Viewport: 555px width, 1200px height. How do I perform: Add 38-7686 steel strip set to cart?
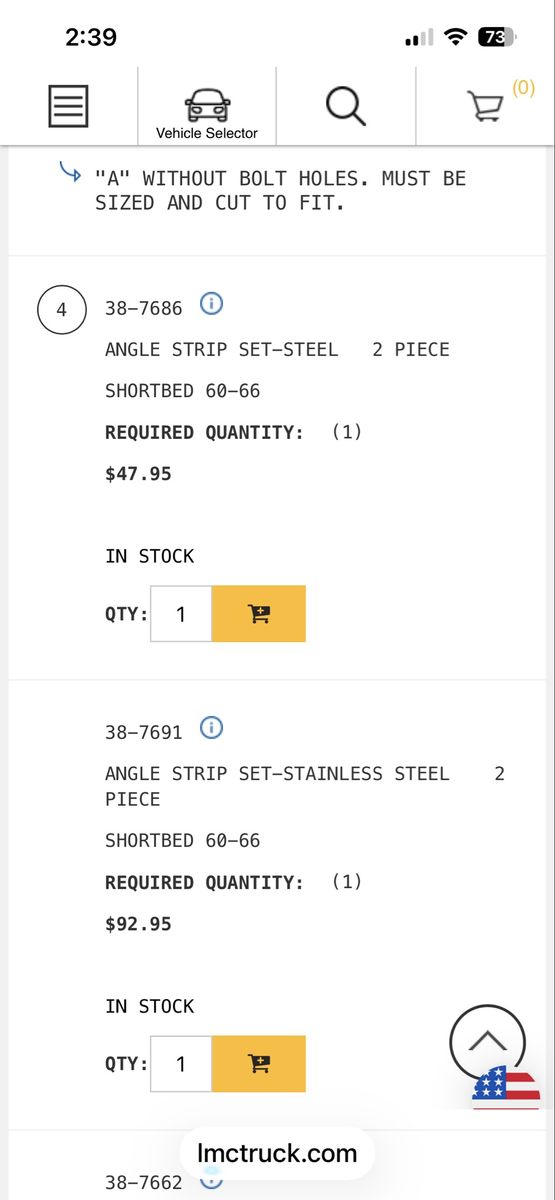pyautogui.click(x=259, y=614)
